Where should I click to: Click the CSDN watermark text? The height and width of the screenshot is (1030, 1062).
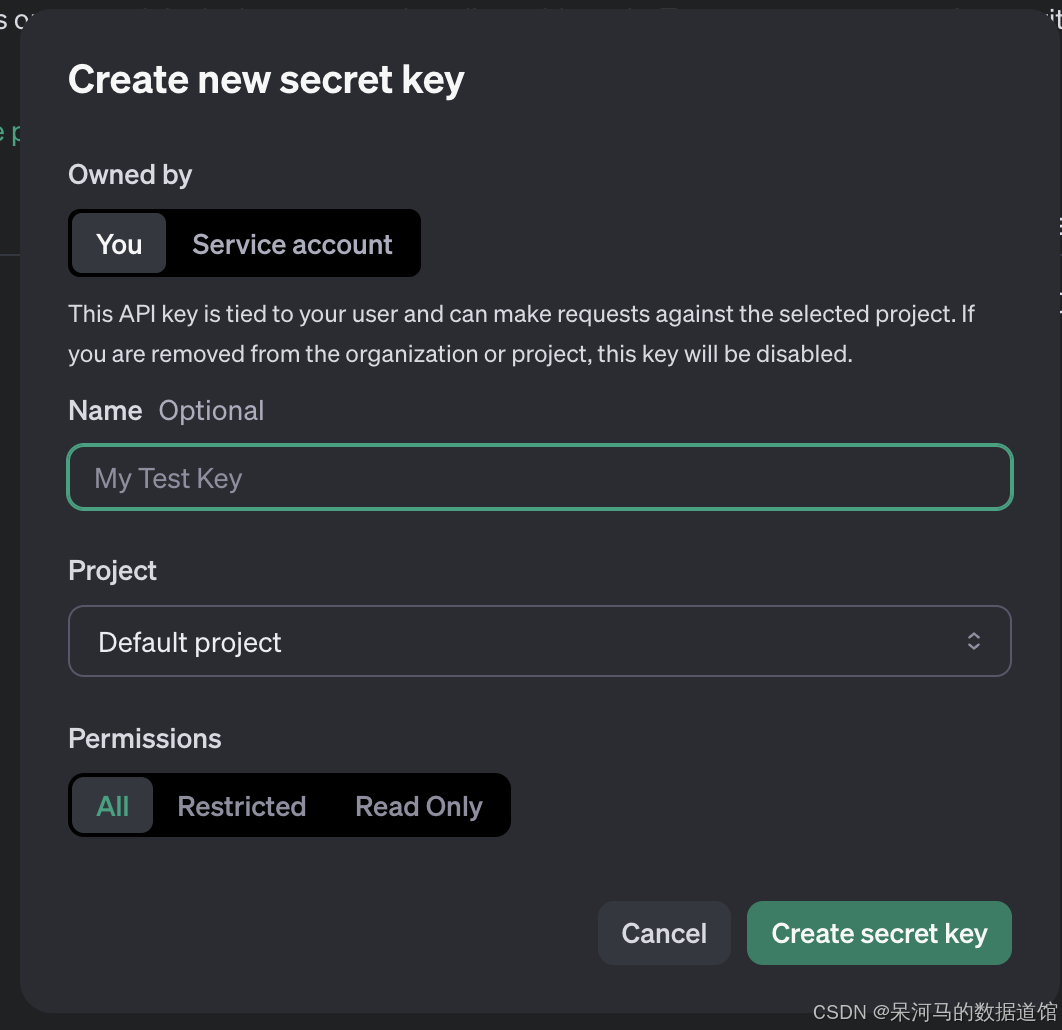coord(934,1012)
